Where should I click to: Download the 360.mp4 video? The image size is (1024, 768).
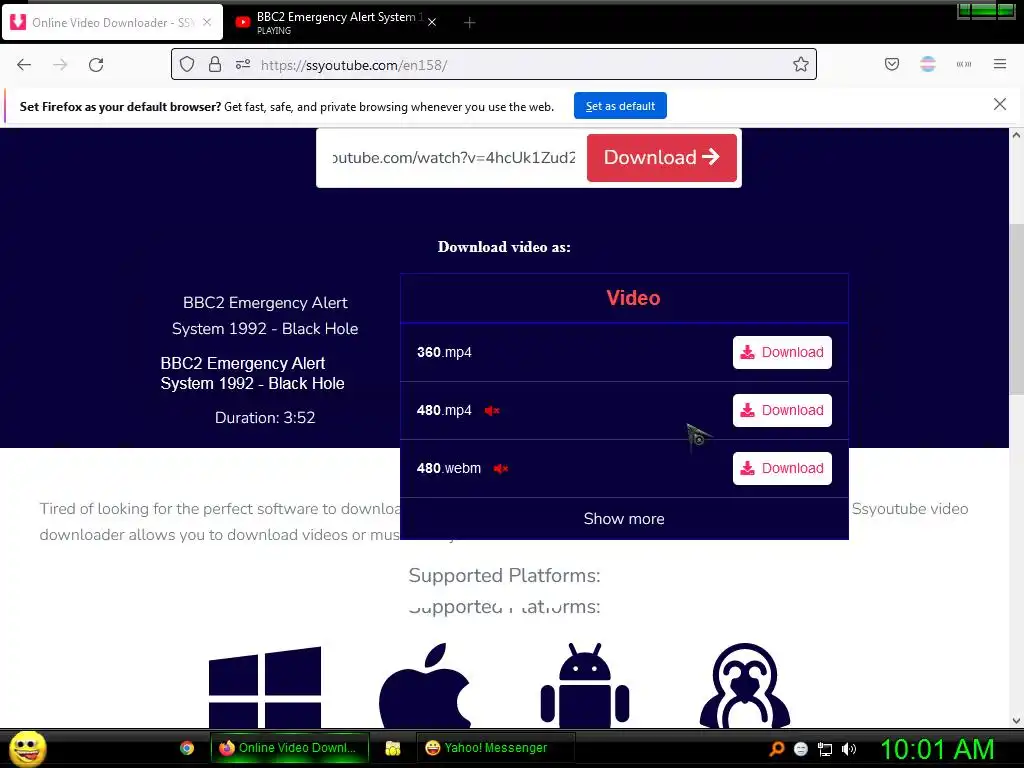[782, 353]
